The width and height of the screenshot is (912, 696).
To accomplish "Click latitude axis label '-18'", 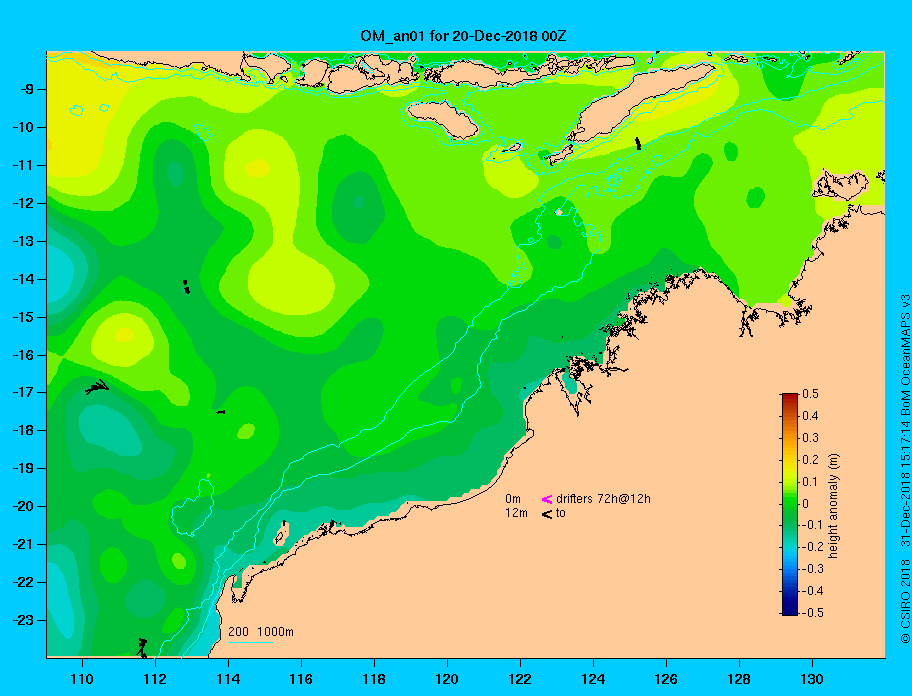I will pyautogui.click(x=23, y=431).
